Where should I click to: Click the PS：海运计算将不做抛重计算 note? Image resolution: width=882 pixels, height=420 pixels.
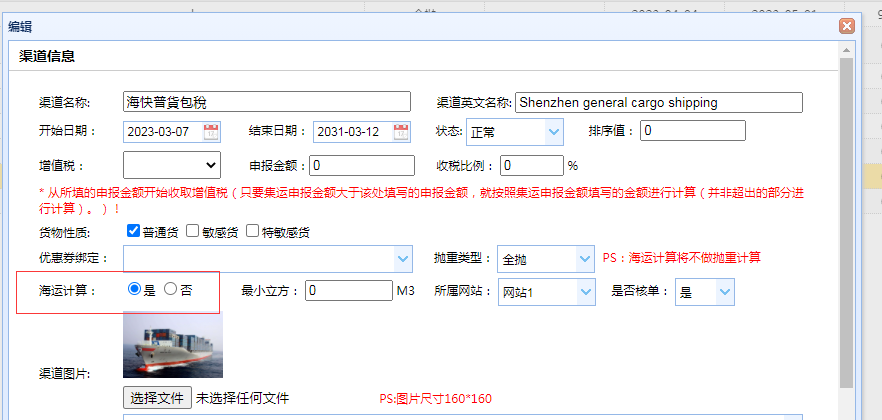(682, 258)
